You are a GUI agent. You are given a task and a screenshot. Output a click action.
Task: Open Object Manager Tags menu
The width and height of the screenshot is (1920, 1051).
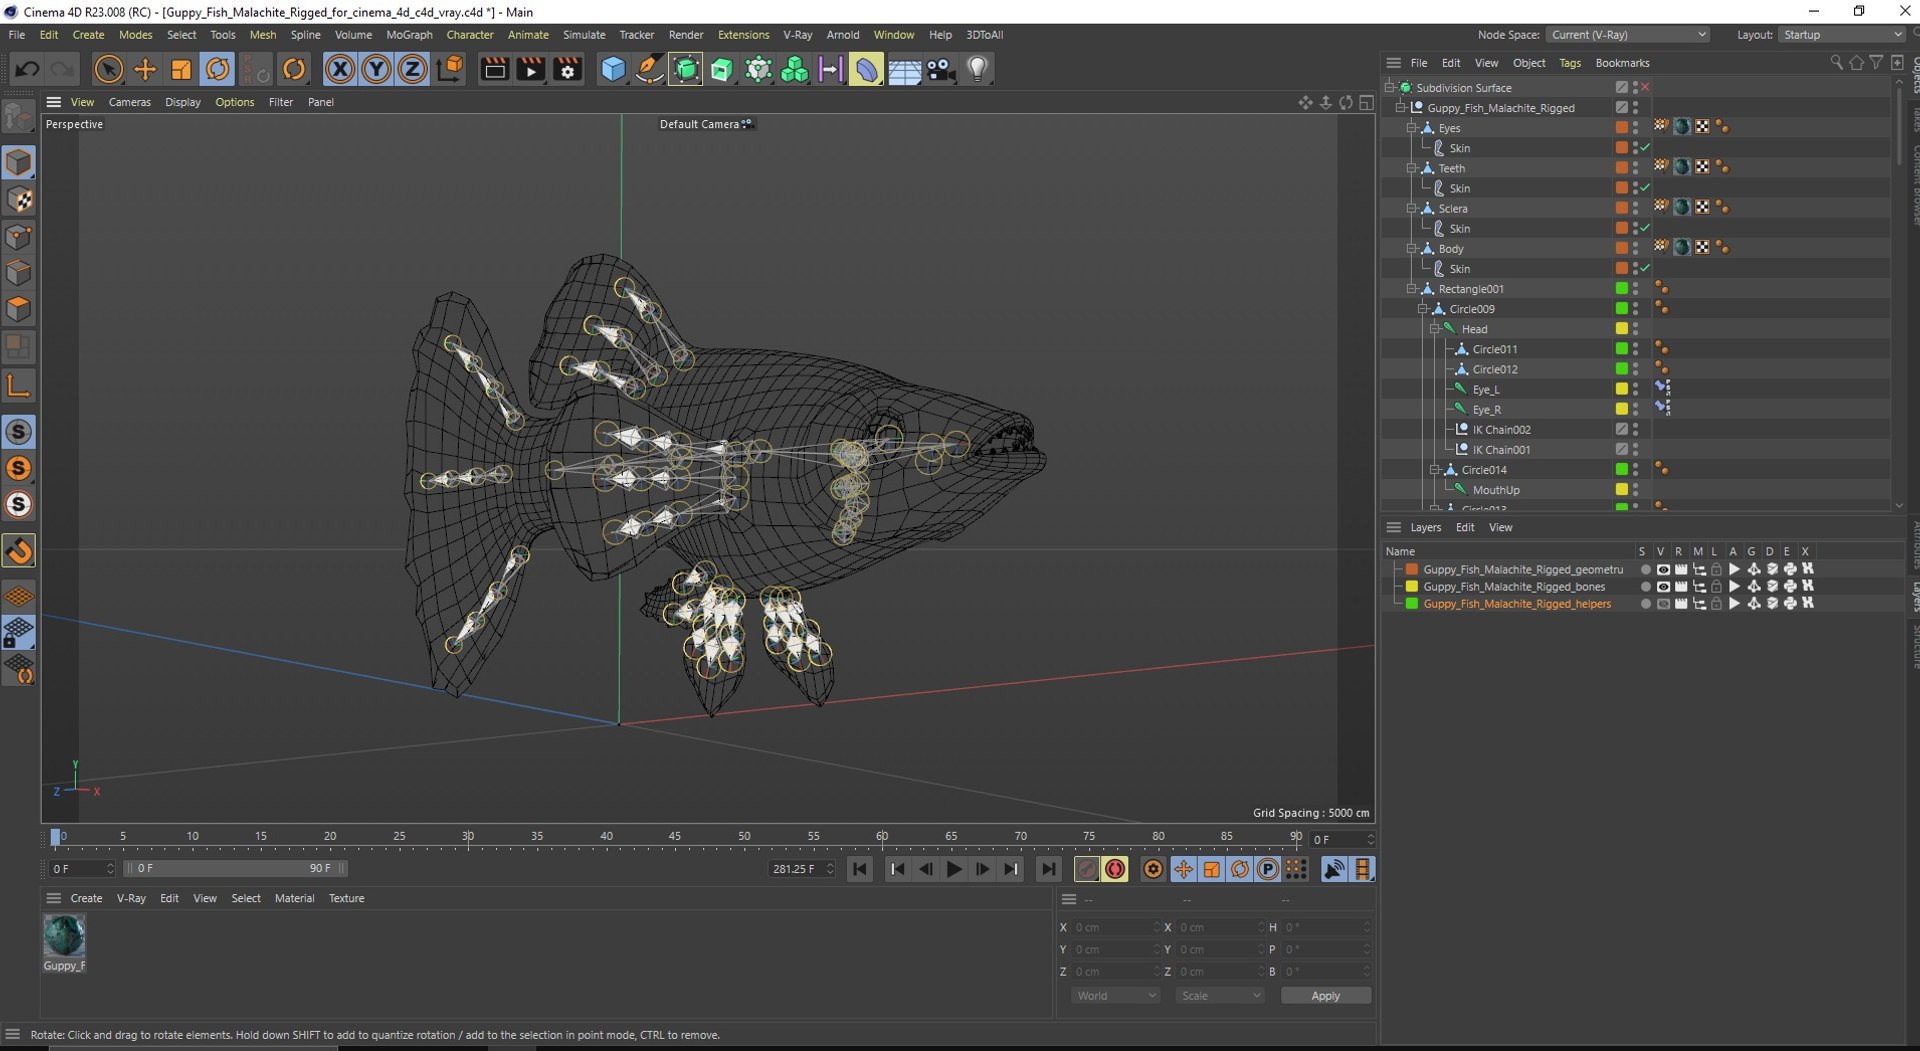point(1570,63)
